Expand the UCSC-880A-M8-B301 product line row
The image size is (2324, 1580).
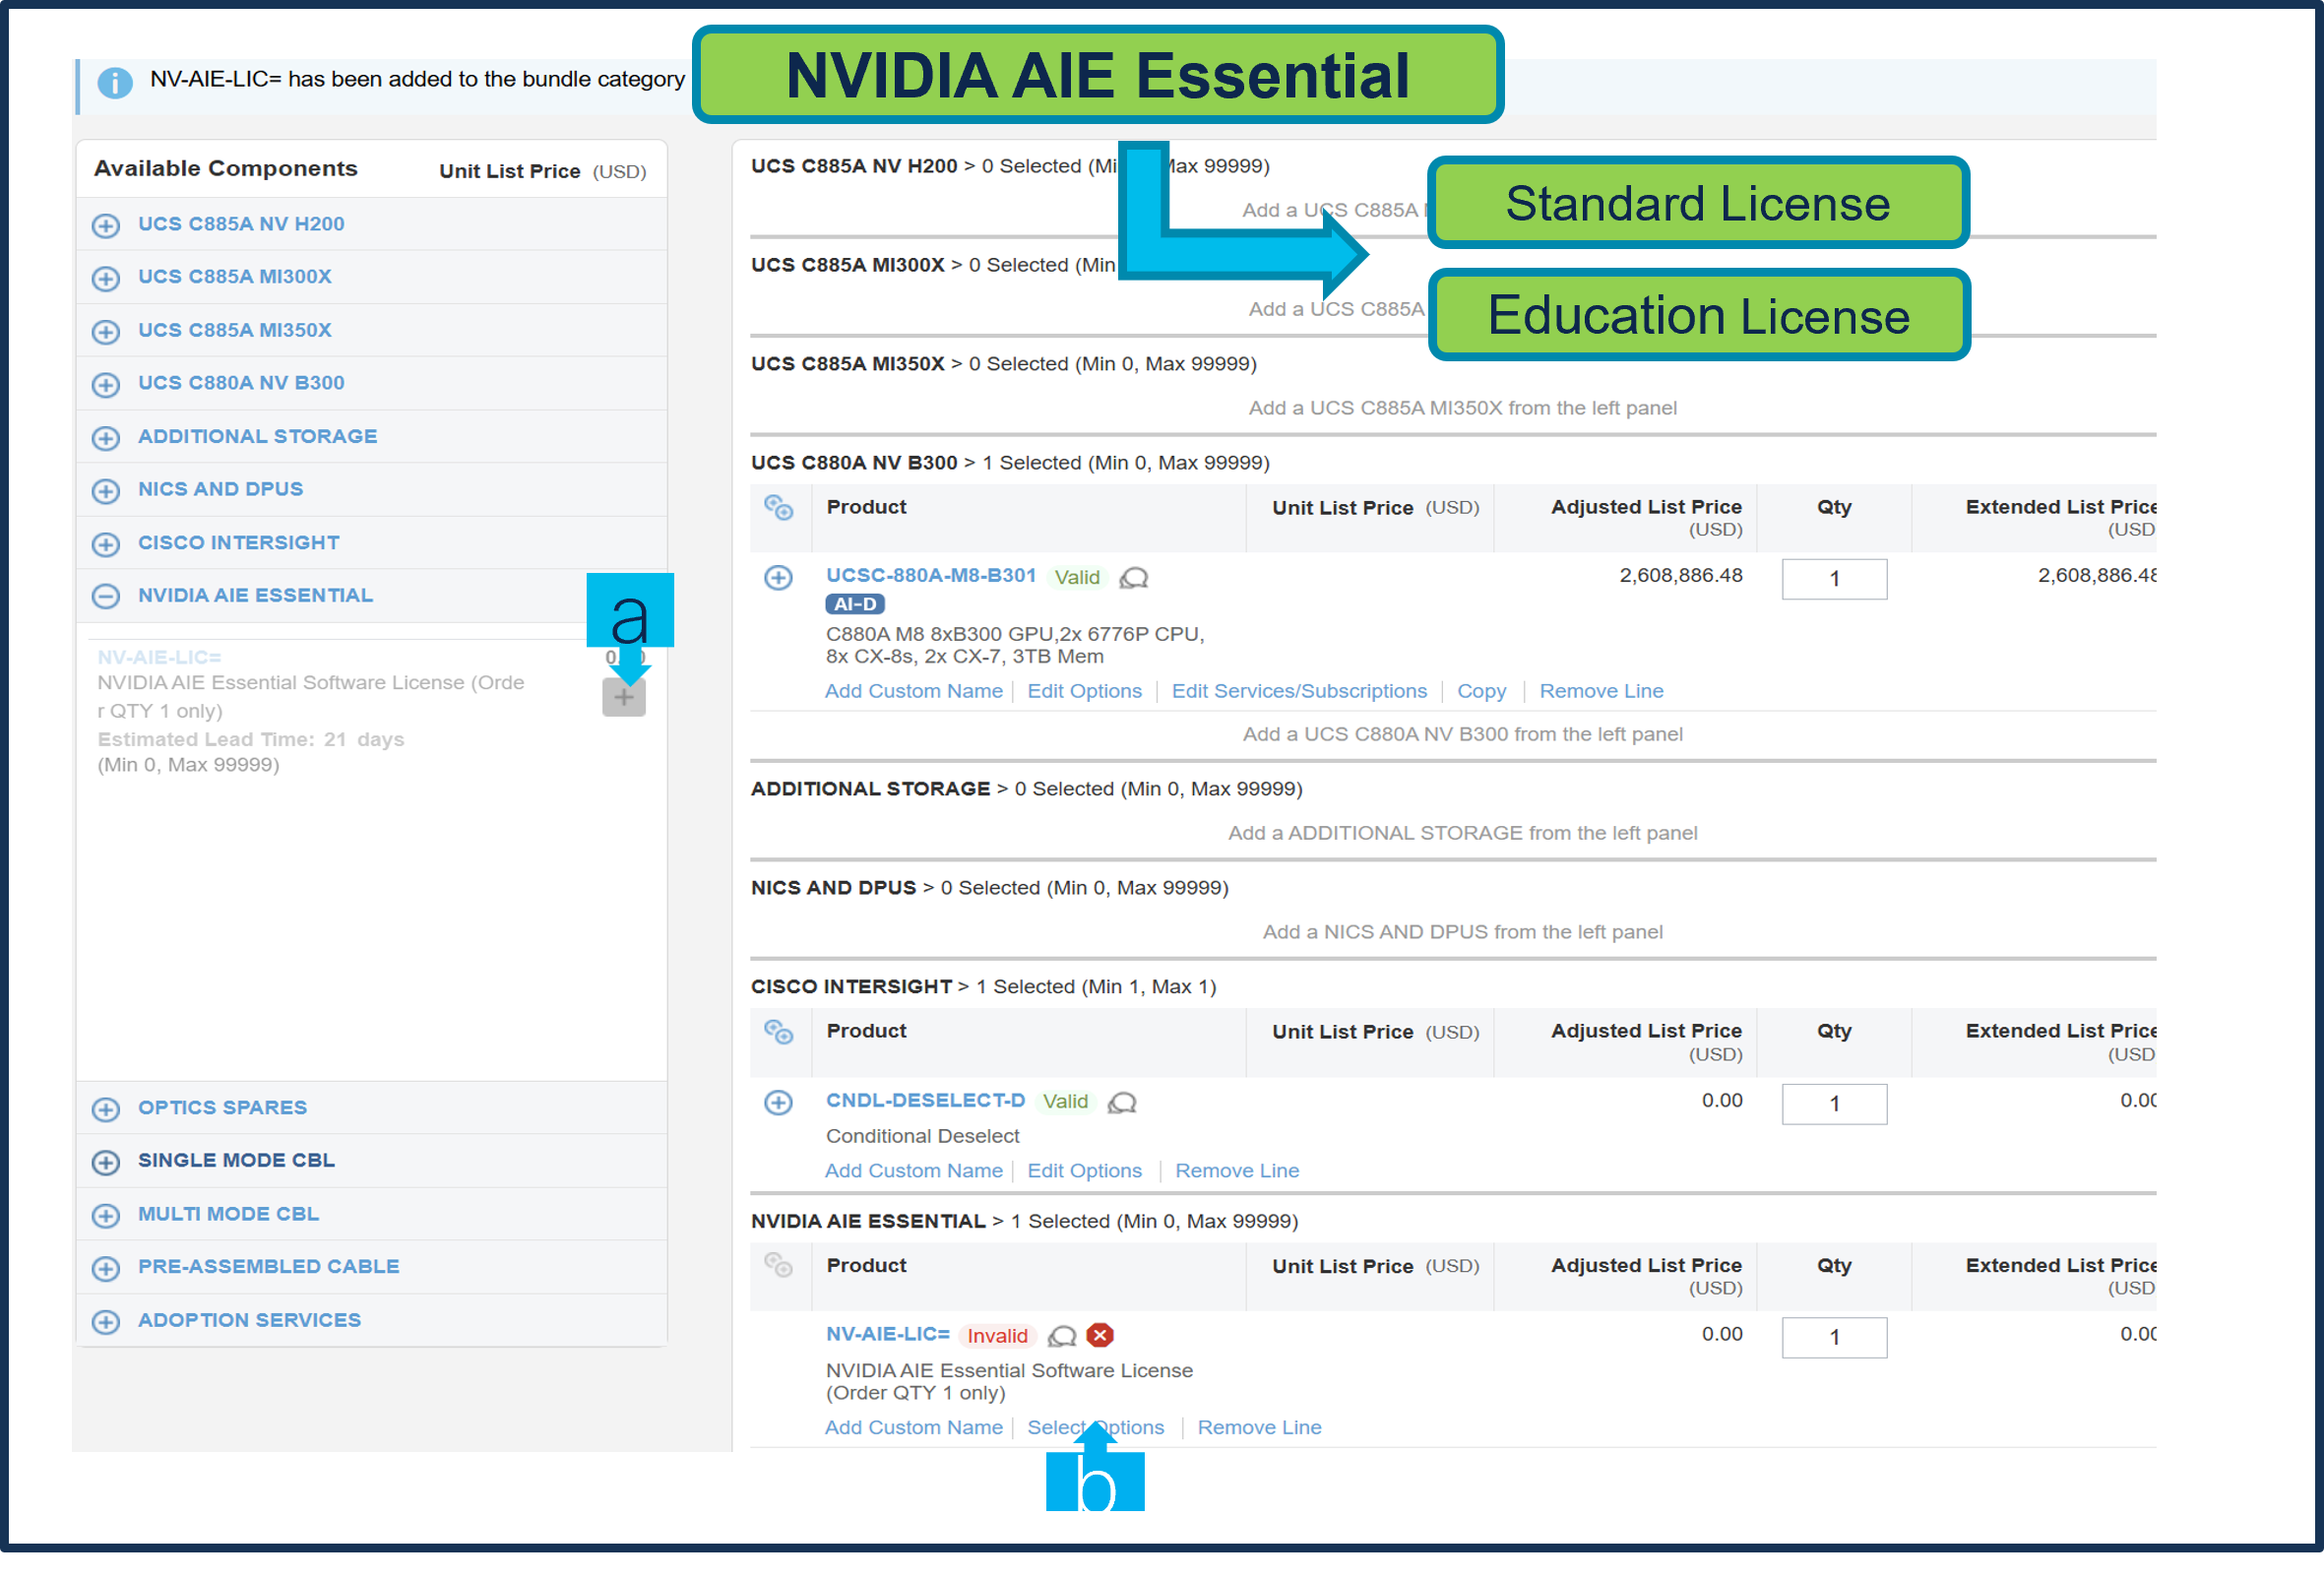778,578
